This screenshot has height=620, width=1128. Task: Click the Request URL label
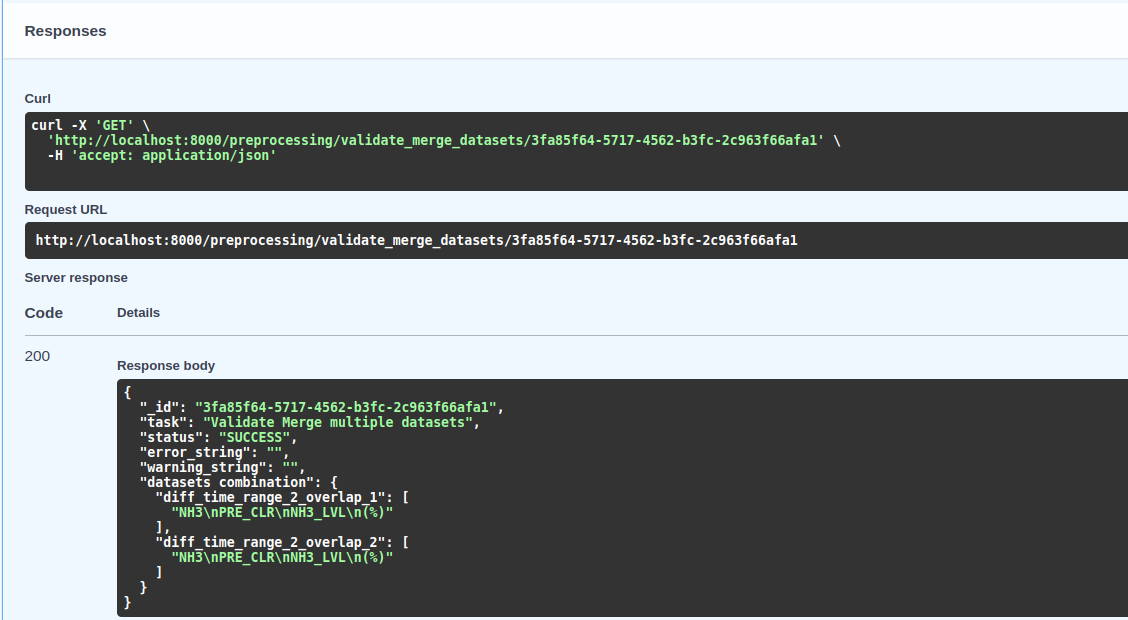(x=66, y=210)
